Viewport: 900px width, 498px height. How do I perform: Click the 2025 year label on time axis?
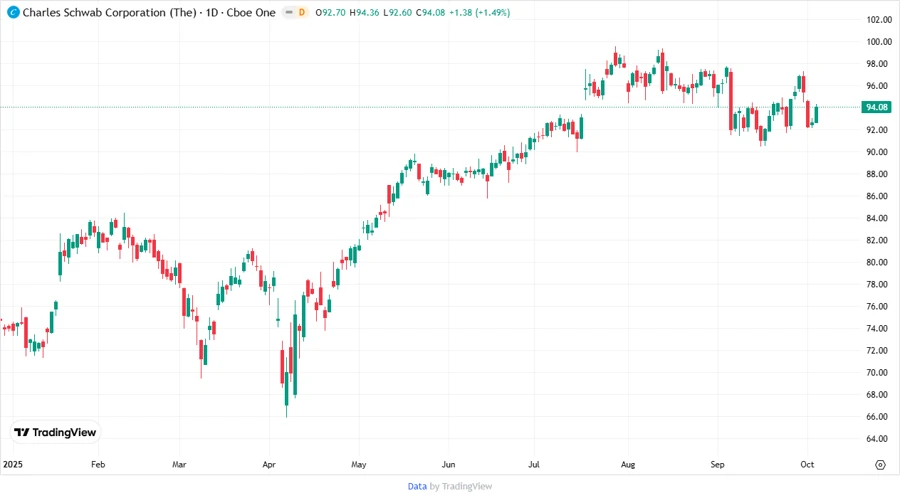coord(12,465)
